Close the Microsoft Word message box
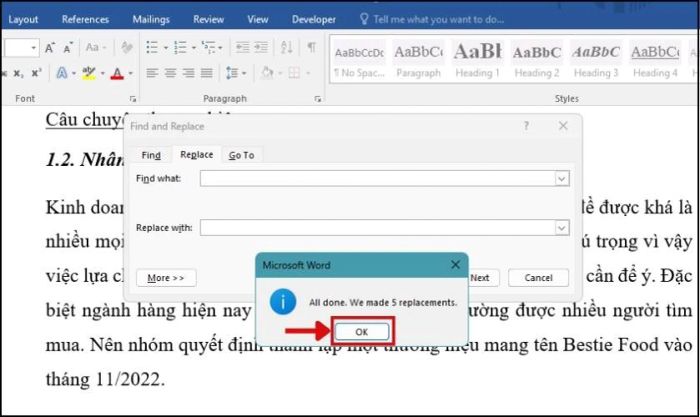700x417 pixels. click(455, 265)
